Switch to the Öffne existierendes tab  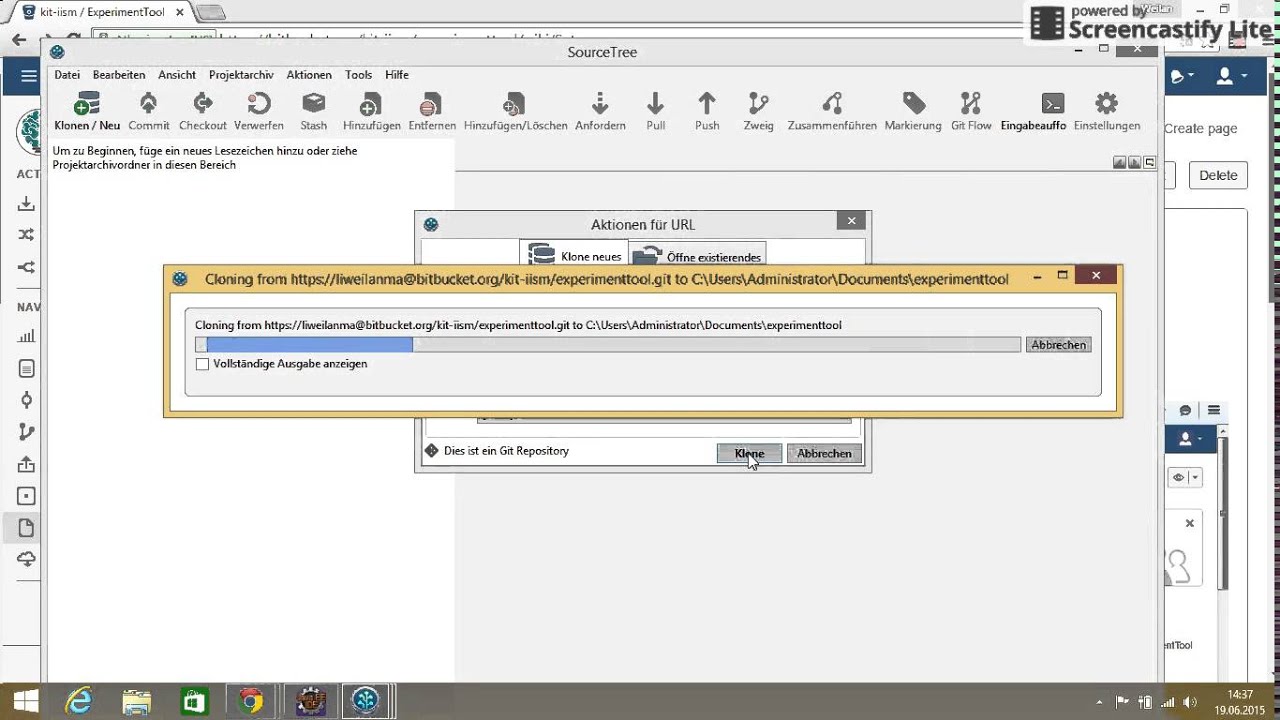tap(697, 255)
